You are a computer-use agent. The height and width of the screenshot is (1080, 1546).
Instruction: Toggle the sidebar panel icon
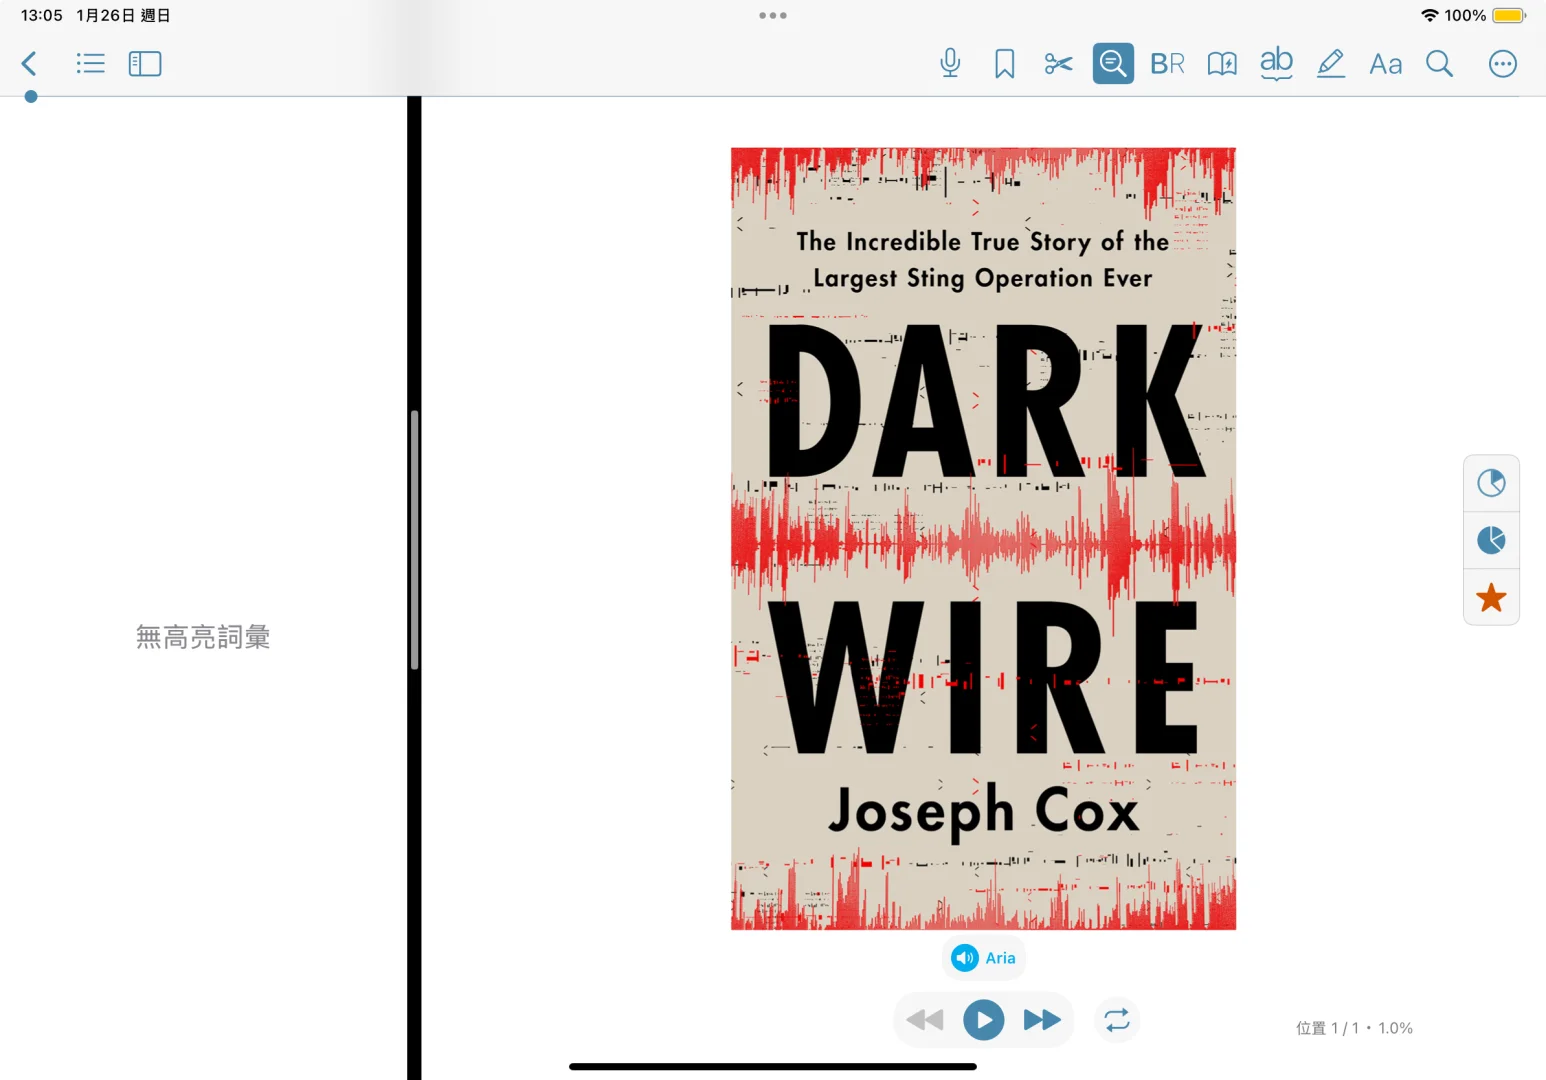tap(145, 64)
